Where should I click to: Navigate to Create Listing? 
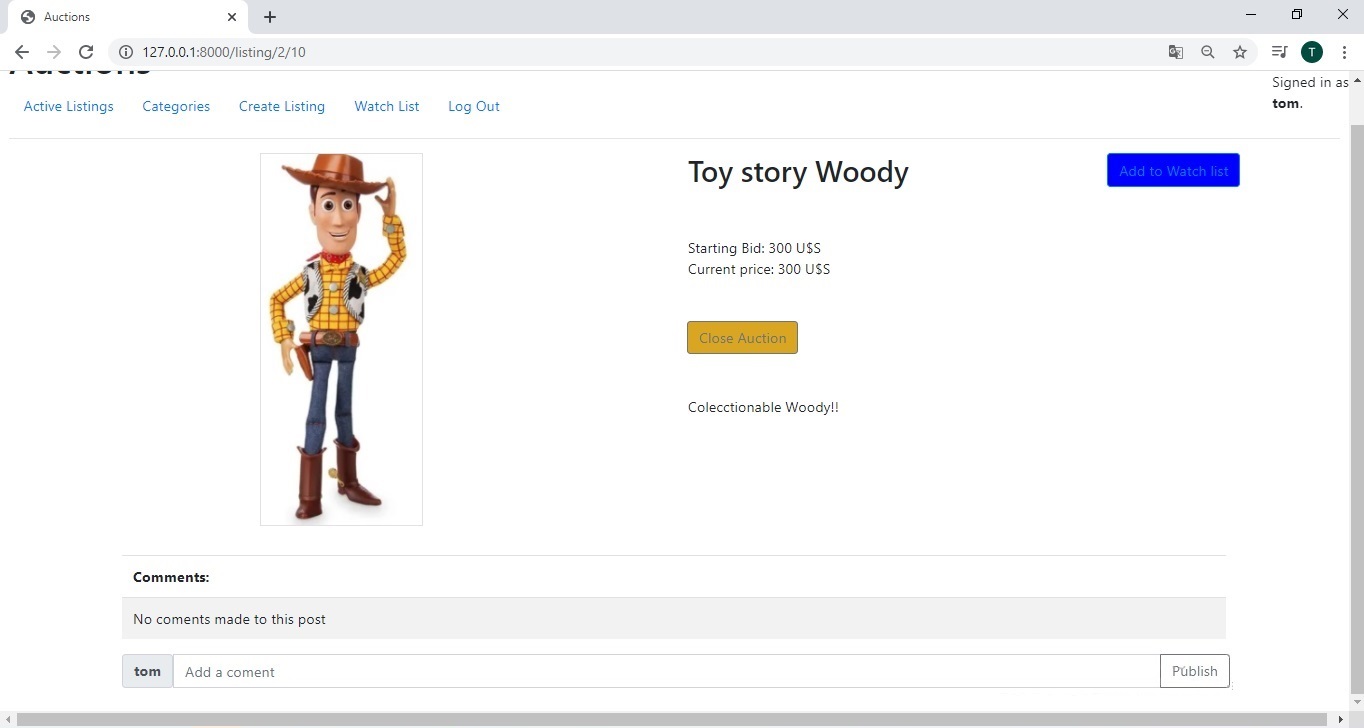click(282, 106)
